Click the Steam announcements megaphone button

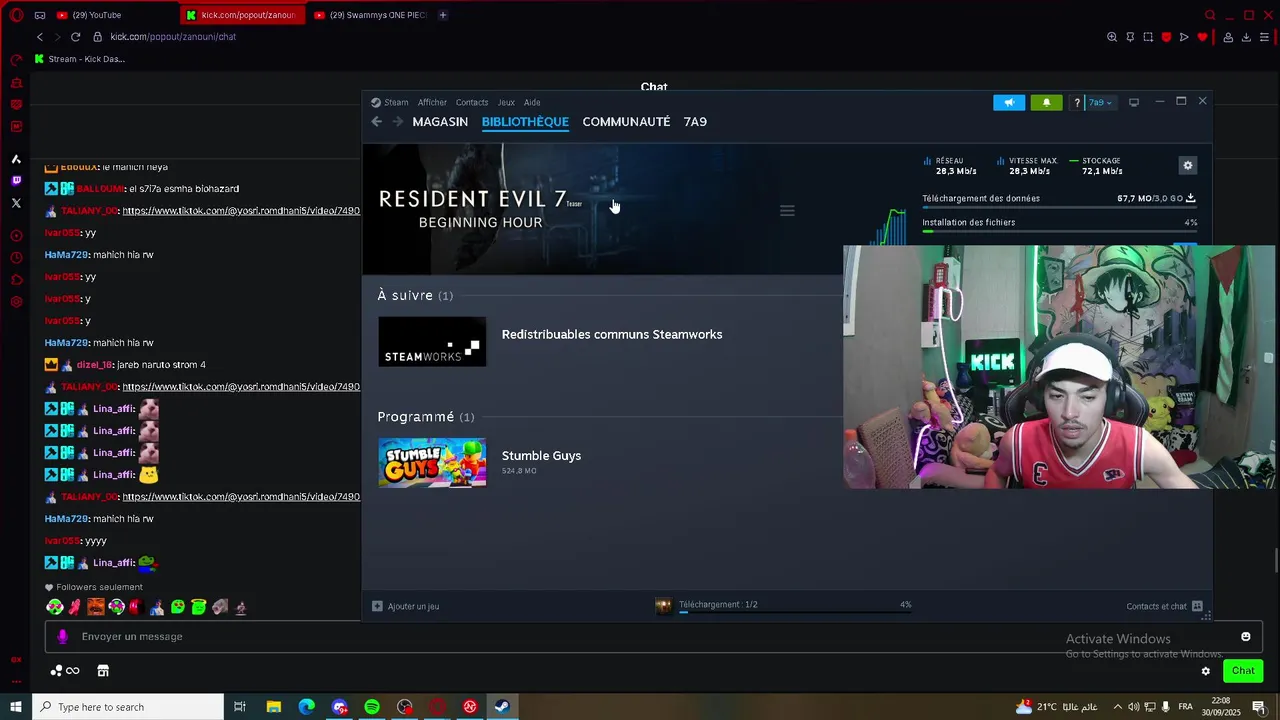tap(1009, 102)
